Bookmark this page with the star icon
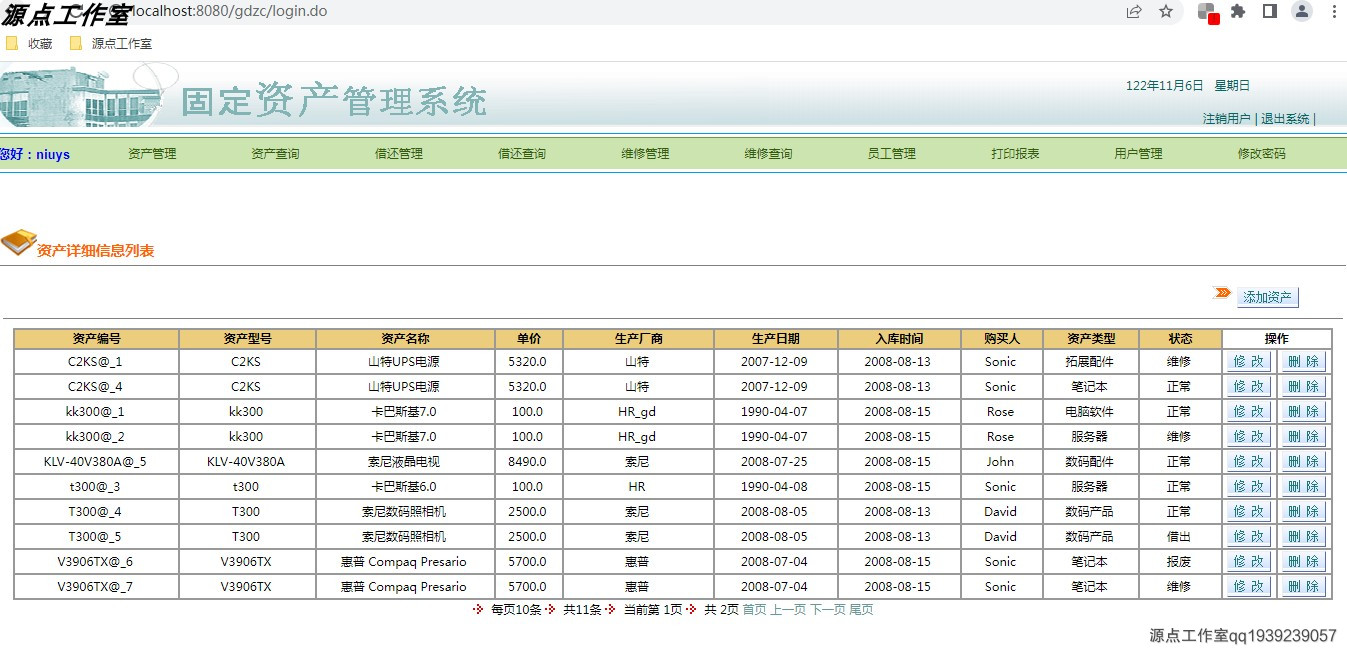Image resolution: width=1347 pixels, height=655 pixels. click(x=1165, y=12)
